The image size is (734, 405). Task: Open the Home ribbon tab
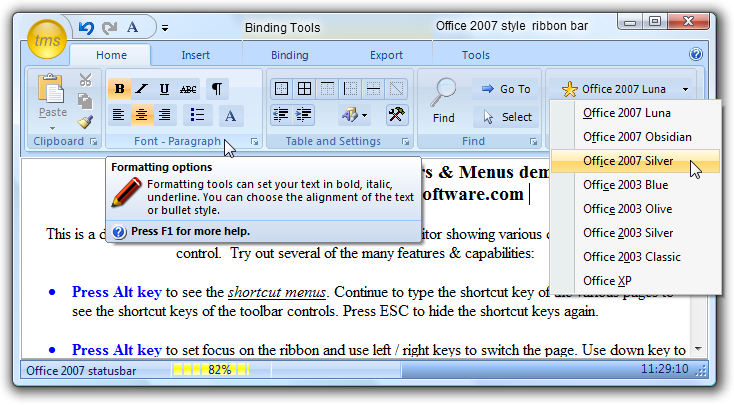click(111, 55)
